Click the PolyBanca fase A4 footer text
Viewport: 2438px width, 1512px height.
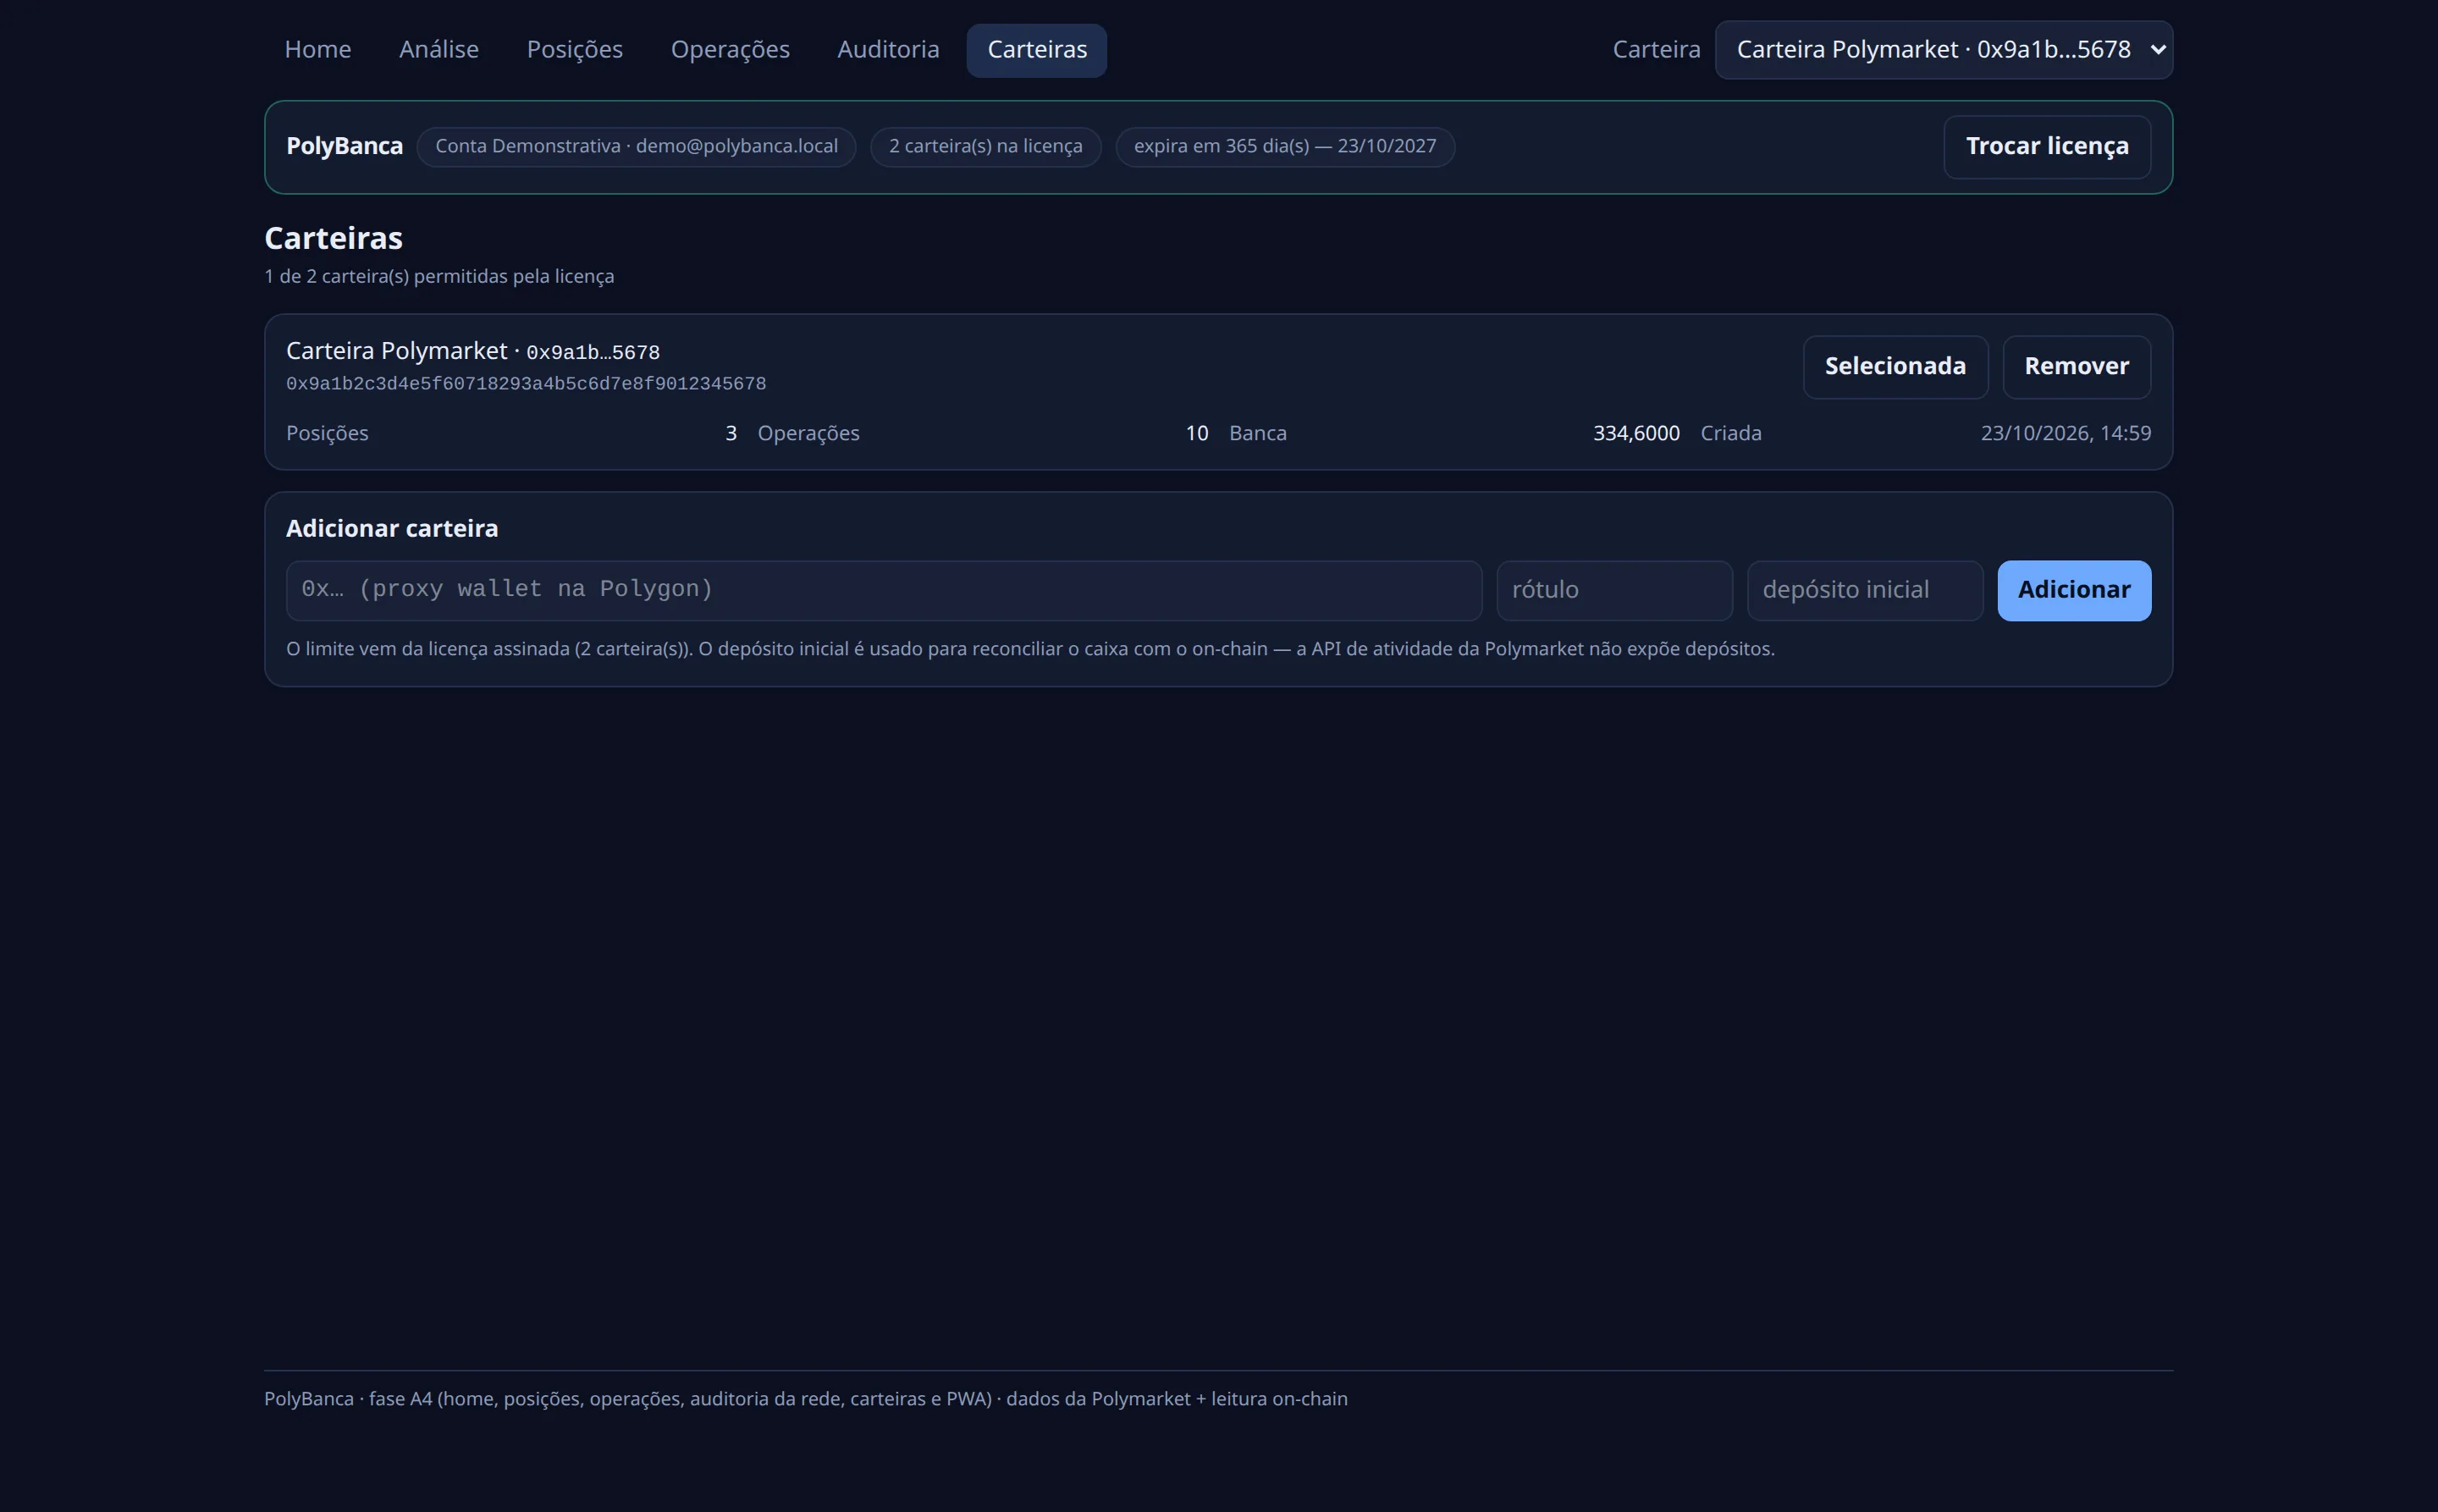coord(805,1399)
